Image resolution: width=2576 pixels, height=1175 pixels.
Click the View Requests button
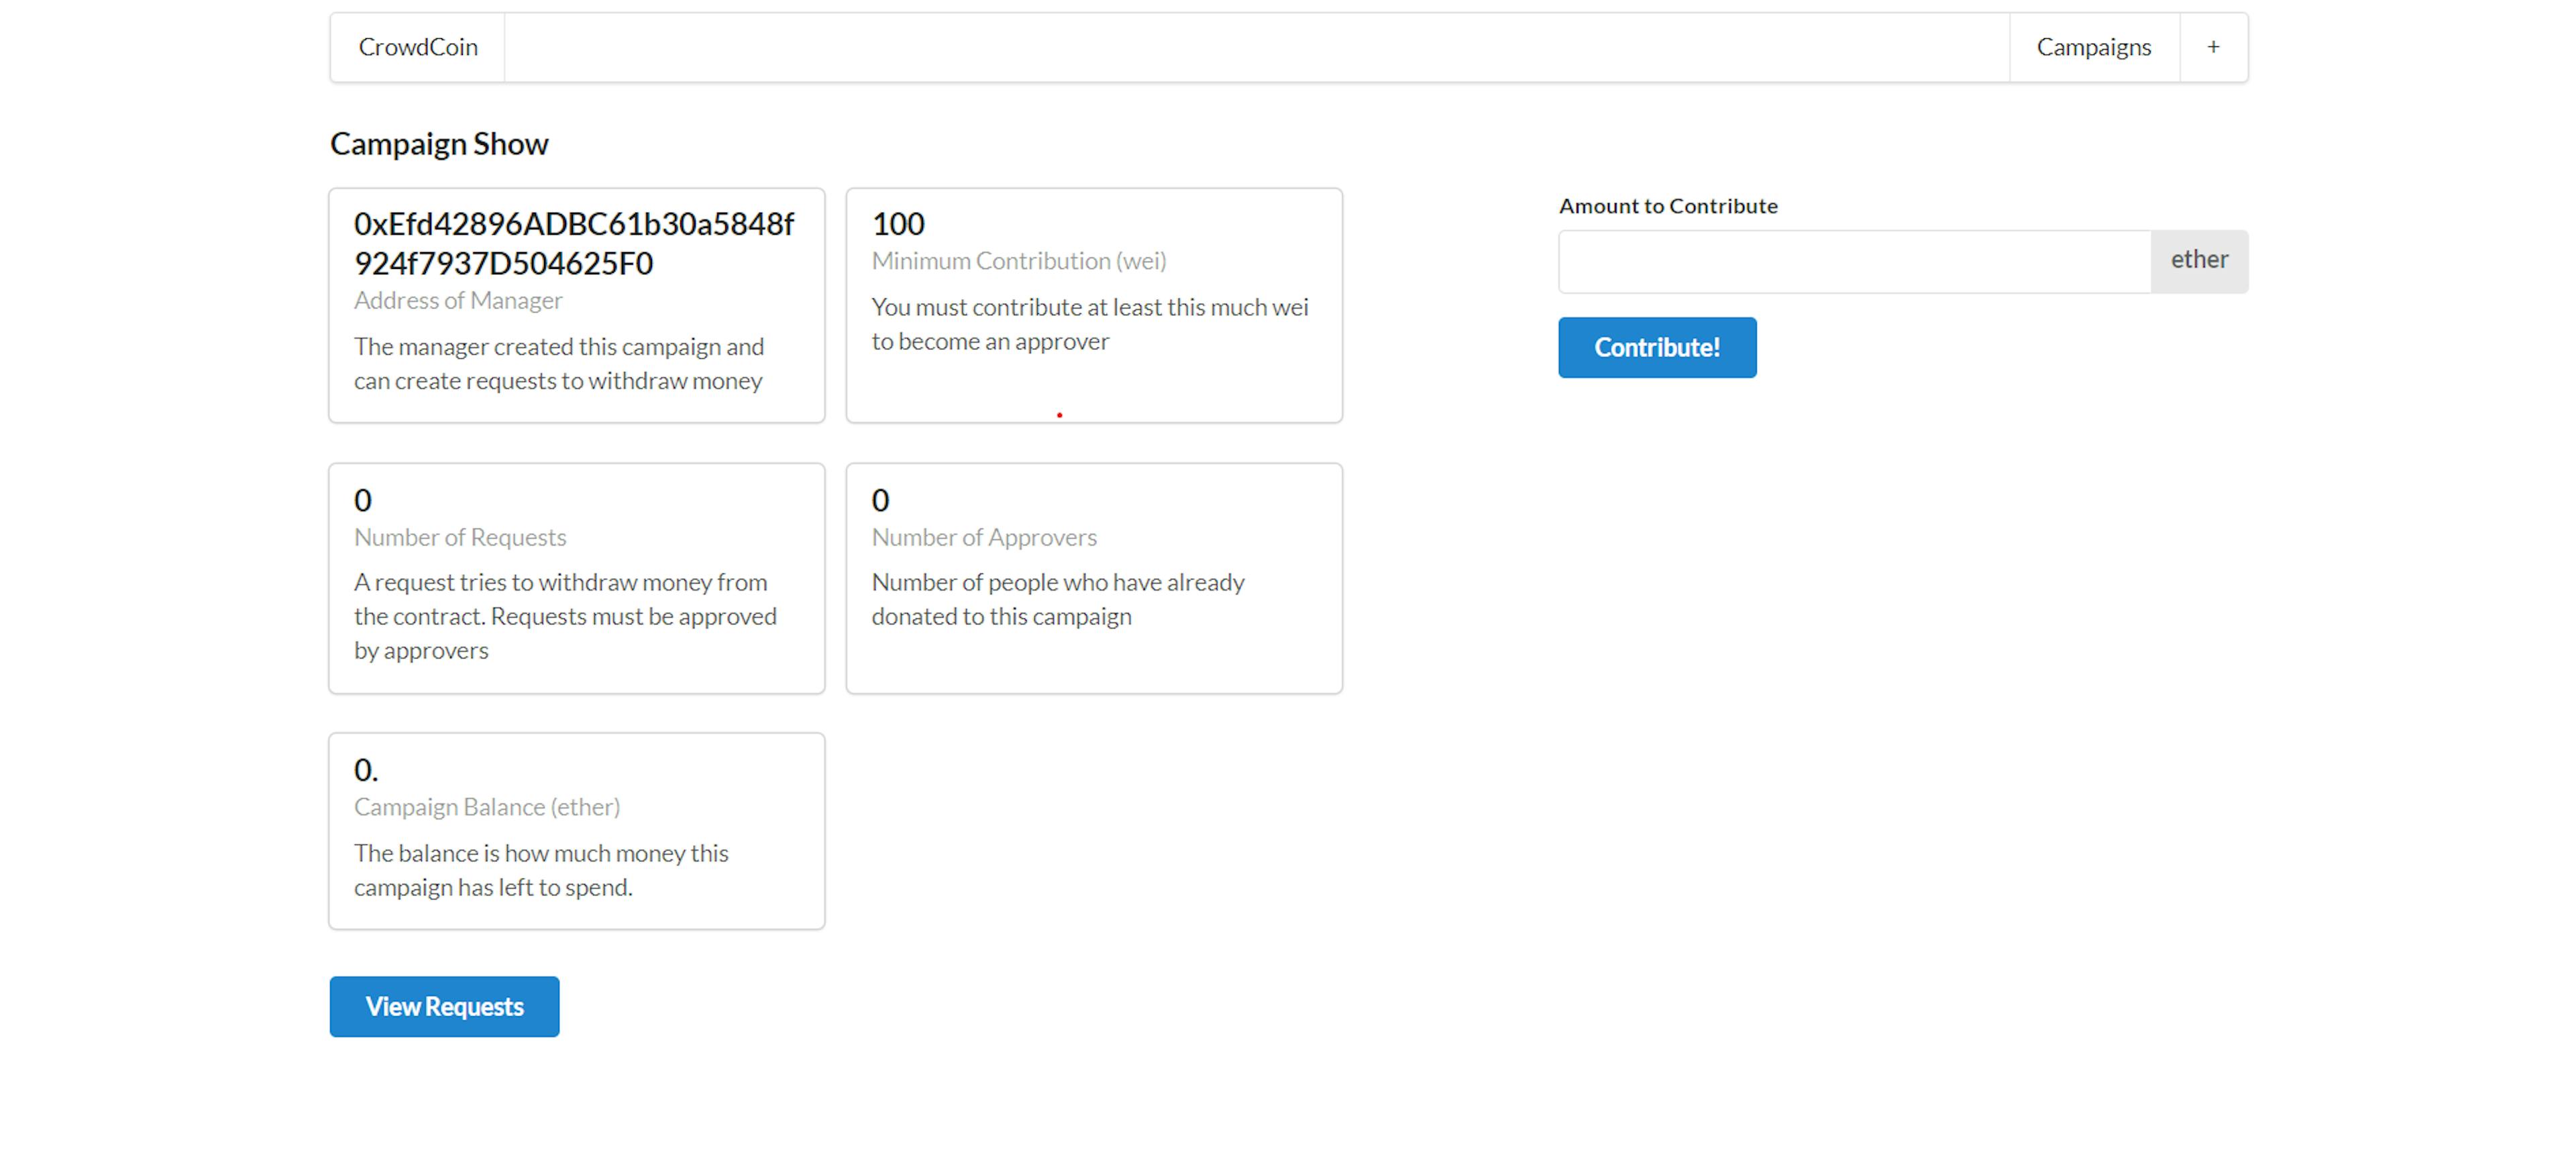click(444, 1006)
